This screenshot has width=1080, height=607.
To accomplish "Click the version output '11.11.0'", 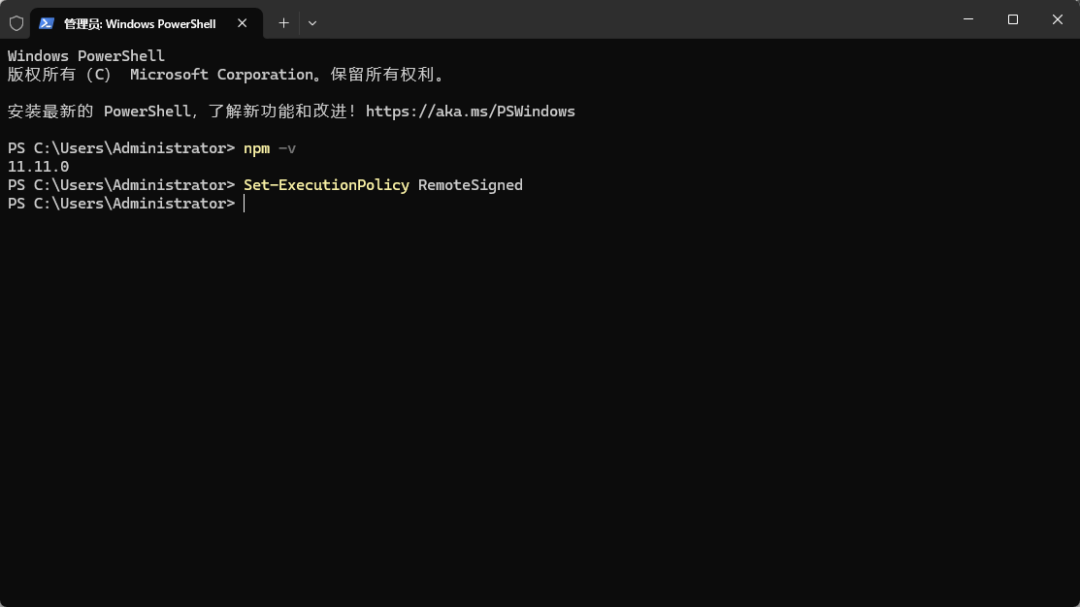I will (x=38, y=167).
